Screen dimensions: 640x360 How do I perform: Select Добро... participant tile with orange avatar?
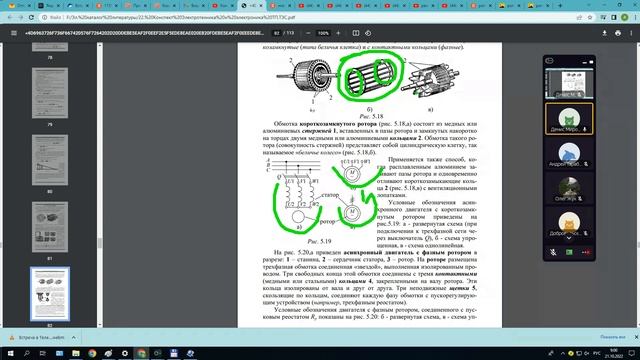coord(569,223)
